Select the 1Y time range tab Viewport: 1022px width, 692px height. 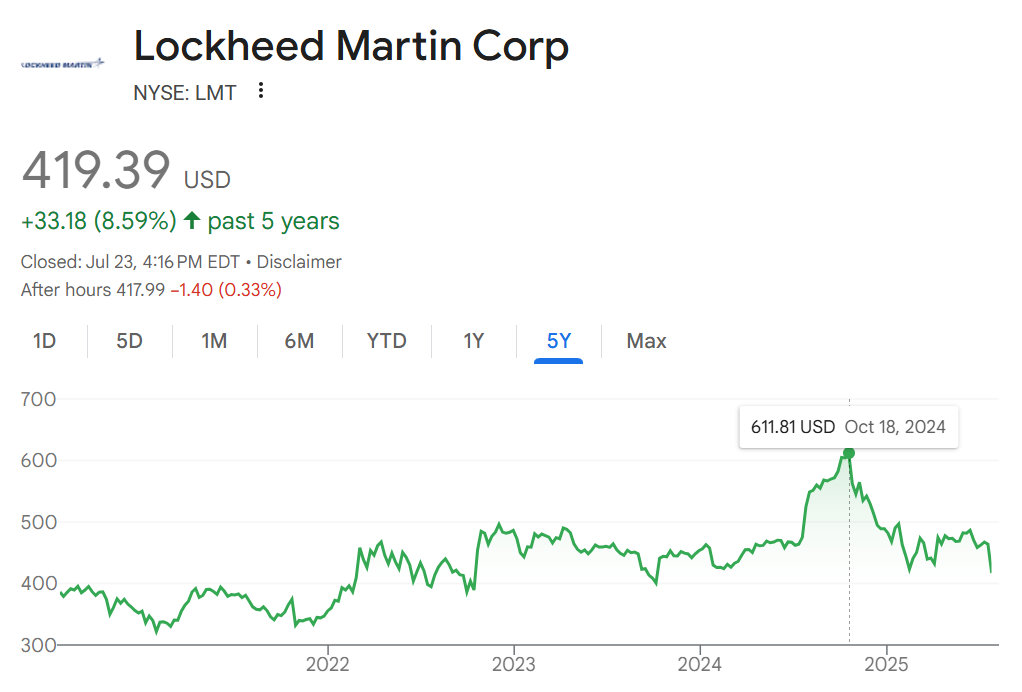point(473,341)
